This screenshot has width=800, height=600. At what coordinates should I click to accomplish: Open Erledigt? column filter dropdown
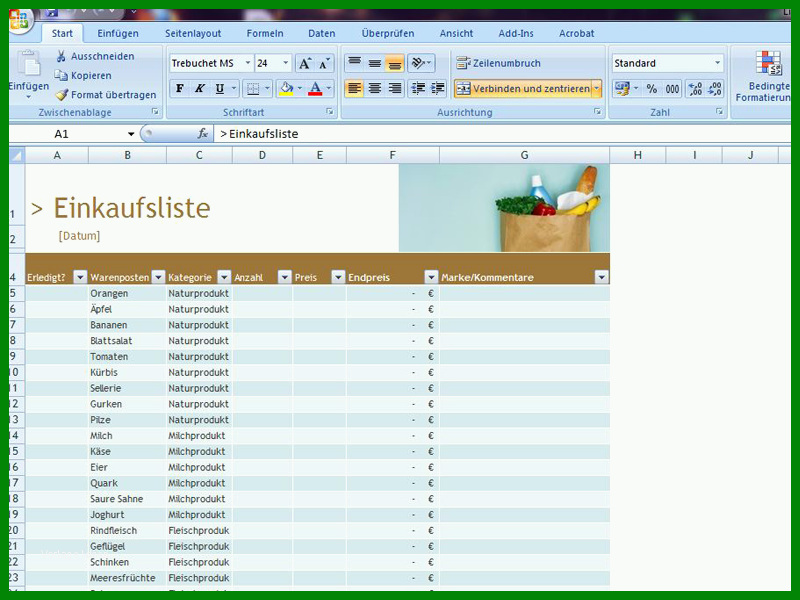pyautogui.click(x=80, y=277)
